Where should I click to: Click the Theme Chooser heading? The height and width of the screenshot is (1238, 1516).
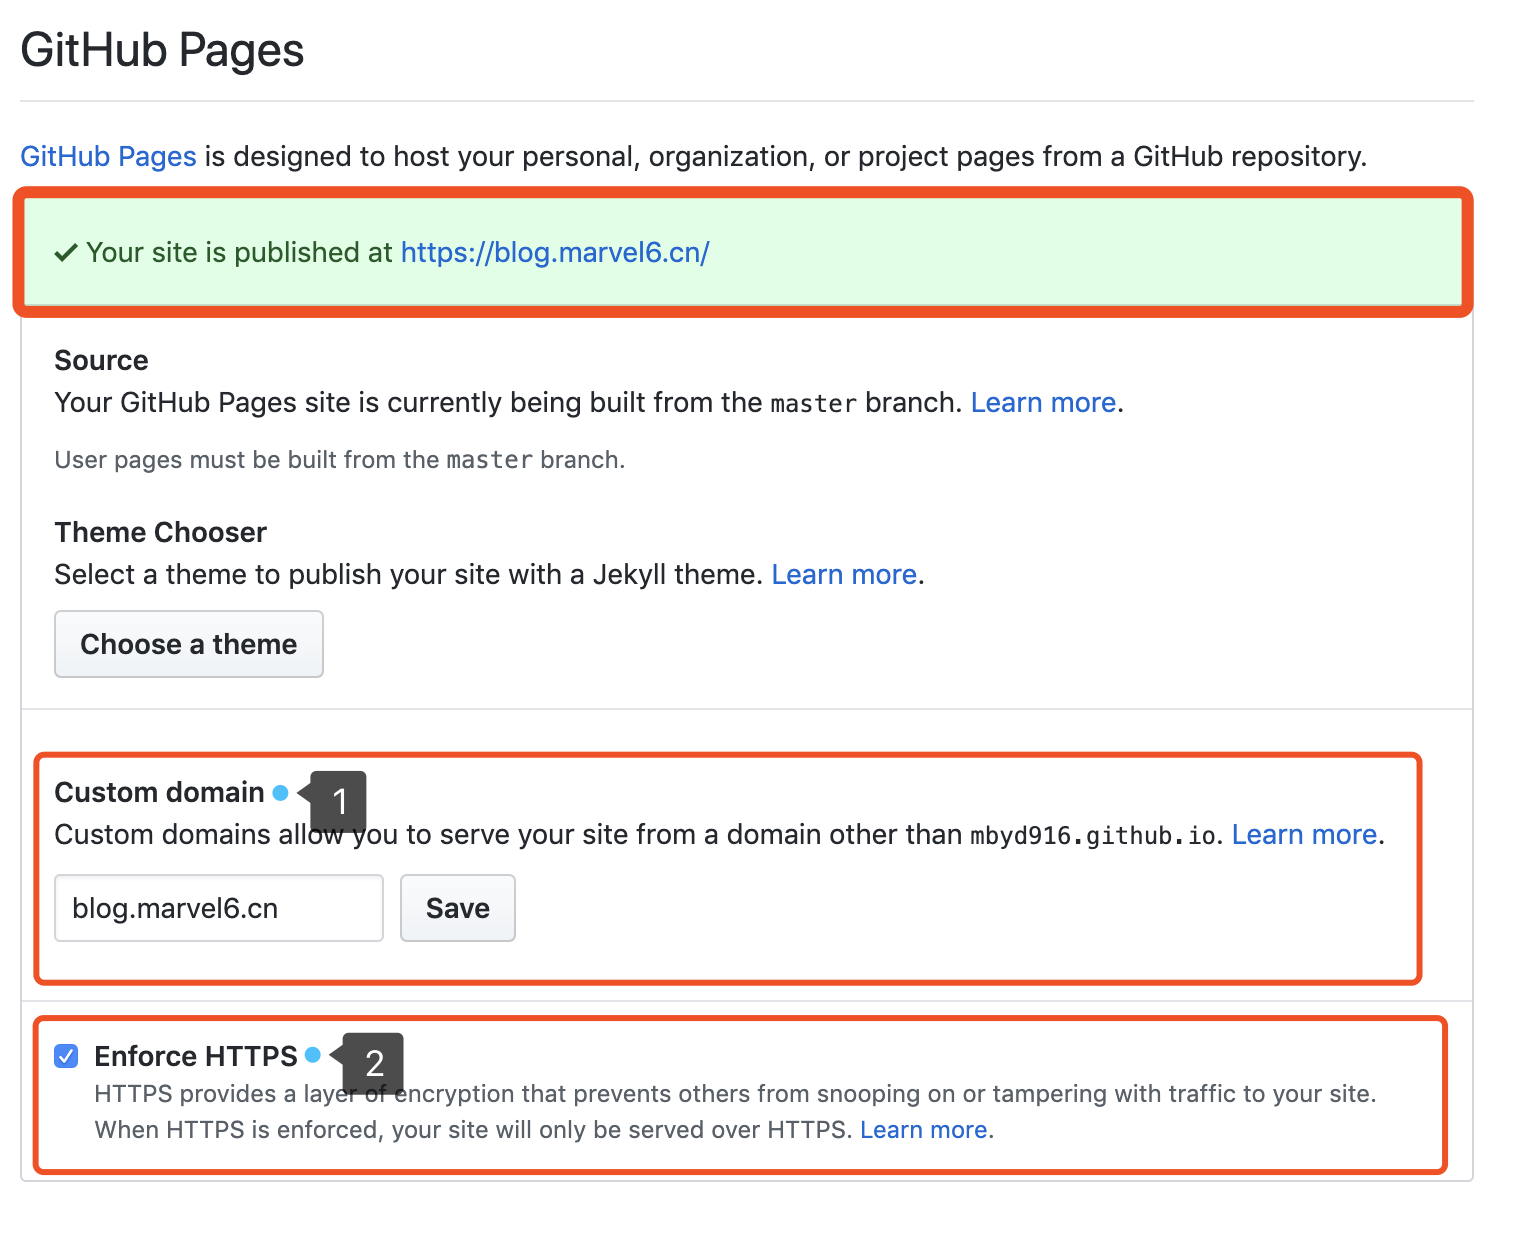pos(161,532)
